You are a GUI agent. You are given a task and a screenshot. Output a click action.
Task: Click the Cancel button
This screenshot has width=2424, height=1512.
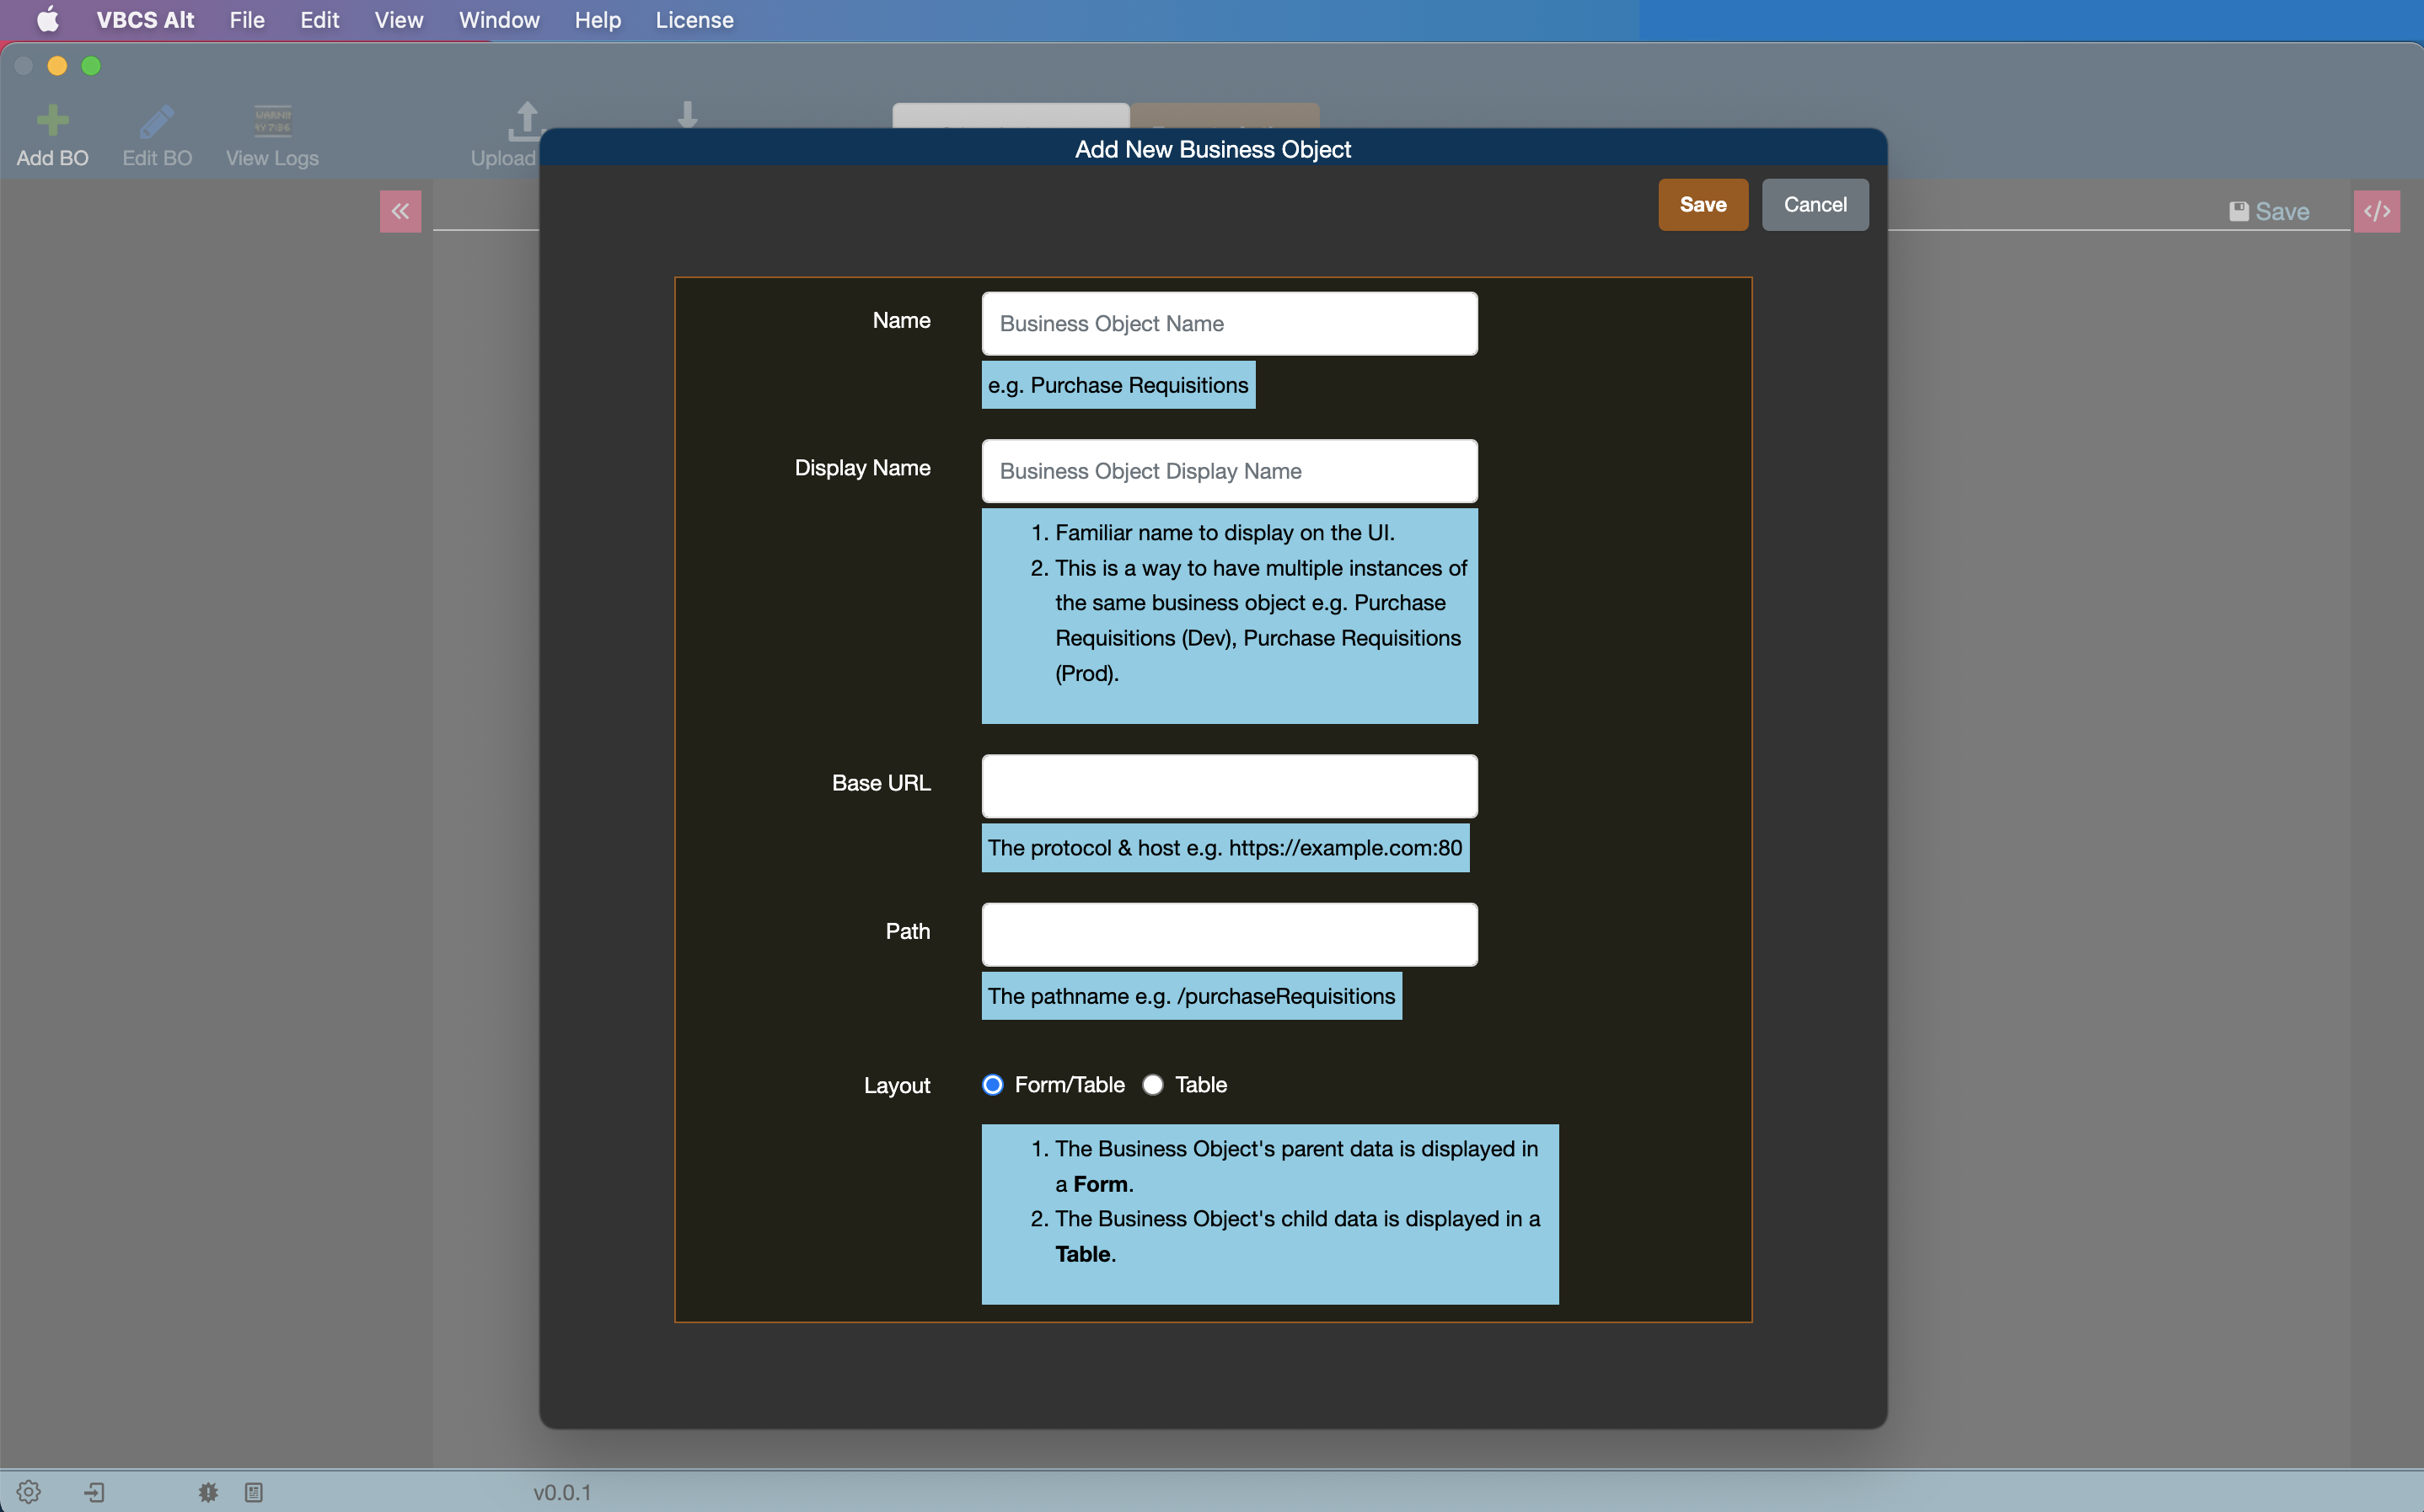pos(1815,204)
